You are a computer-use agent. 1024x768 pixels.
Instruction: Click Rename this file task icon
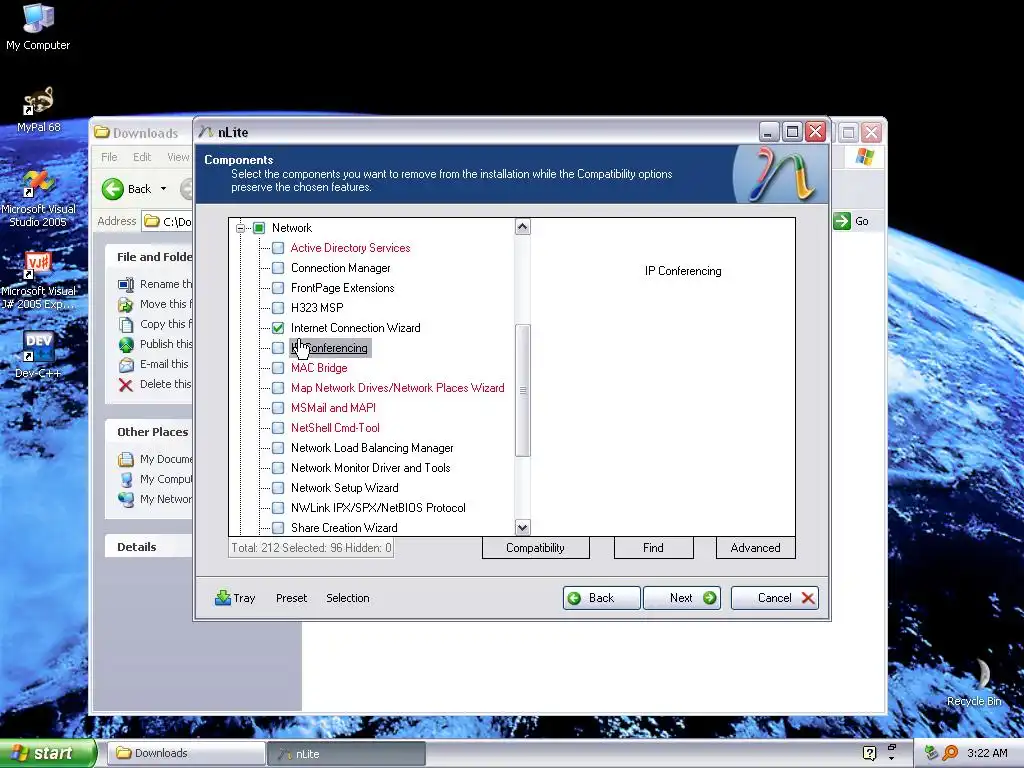click(x=125, y=284)
